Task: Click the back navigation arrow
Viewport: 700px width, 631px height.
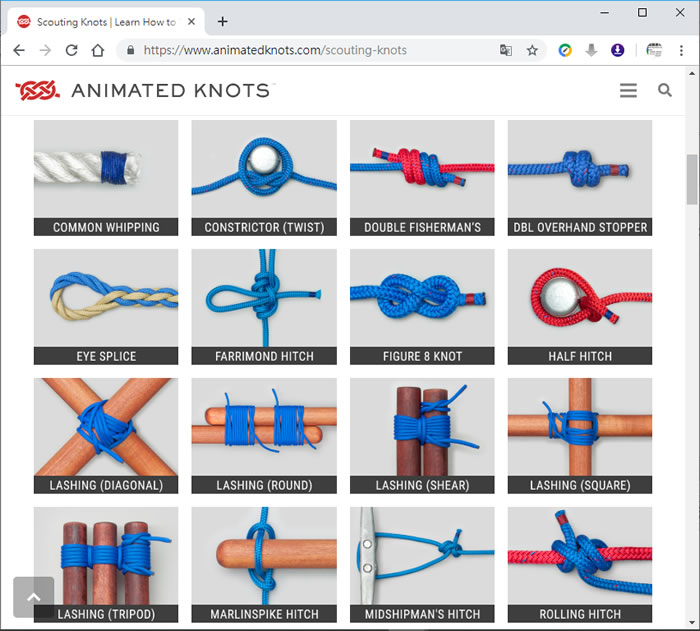Action: pyautogui.click(x=18, y=50)
